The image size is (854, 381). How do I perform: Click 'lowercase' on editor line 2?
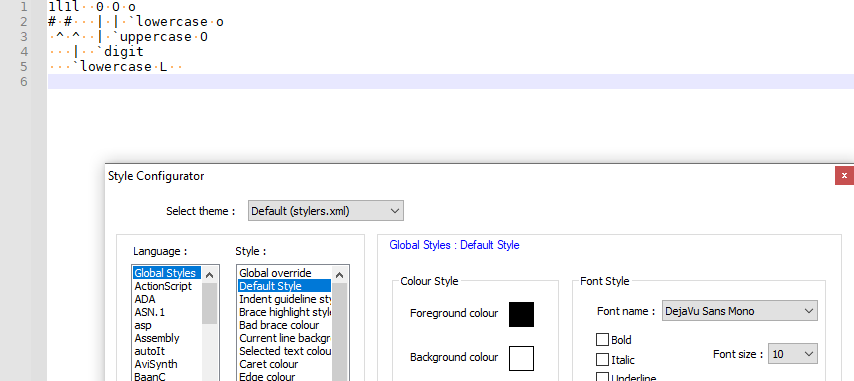(172, 22)
